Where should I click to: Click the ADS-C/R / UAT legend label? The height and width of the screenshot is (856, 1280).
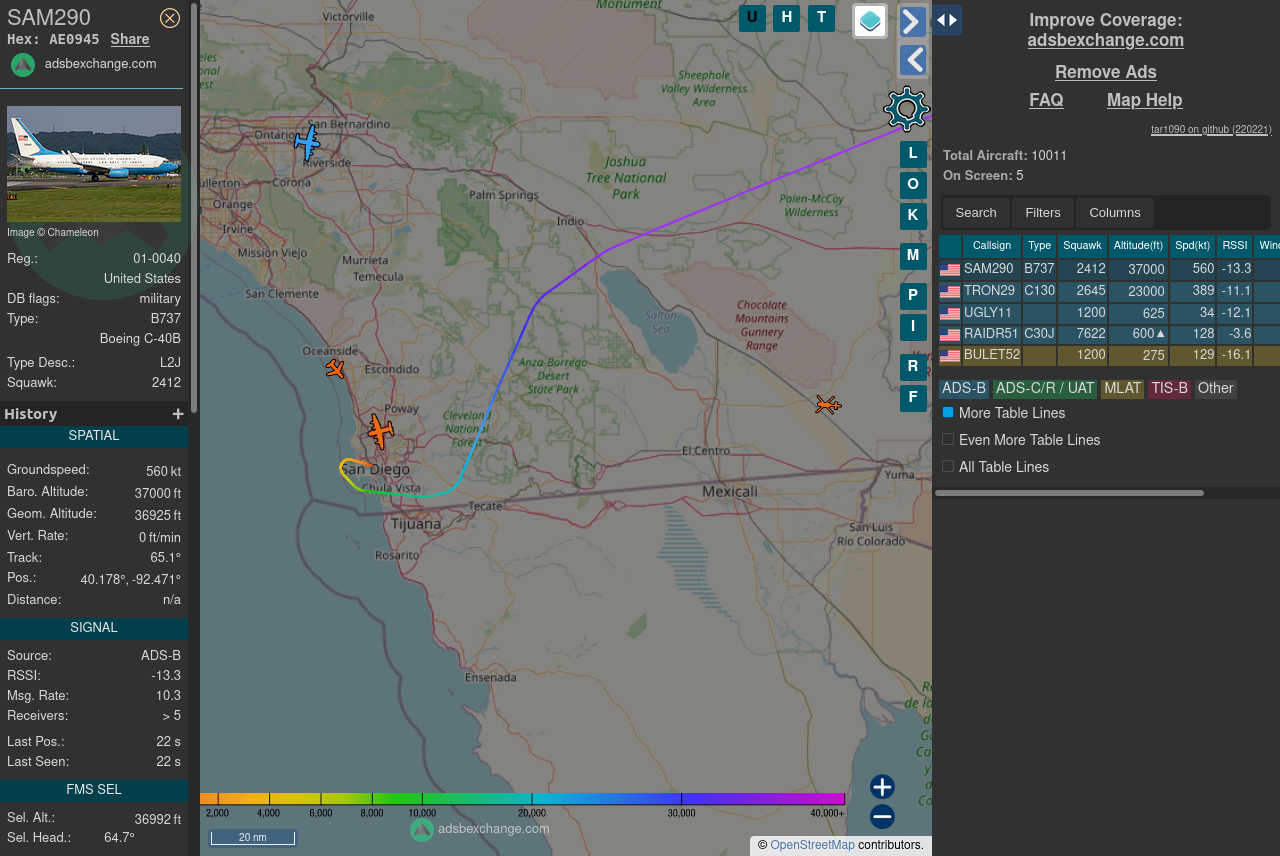(x=1045, y=388)
